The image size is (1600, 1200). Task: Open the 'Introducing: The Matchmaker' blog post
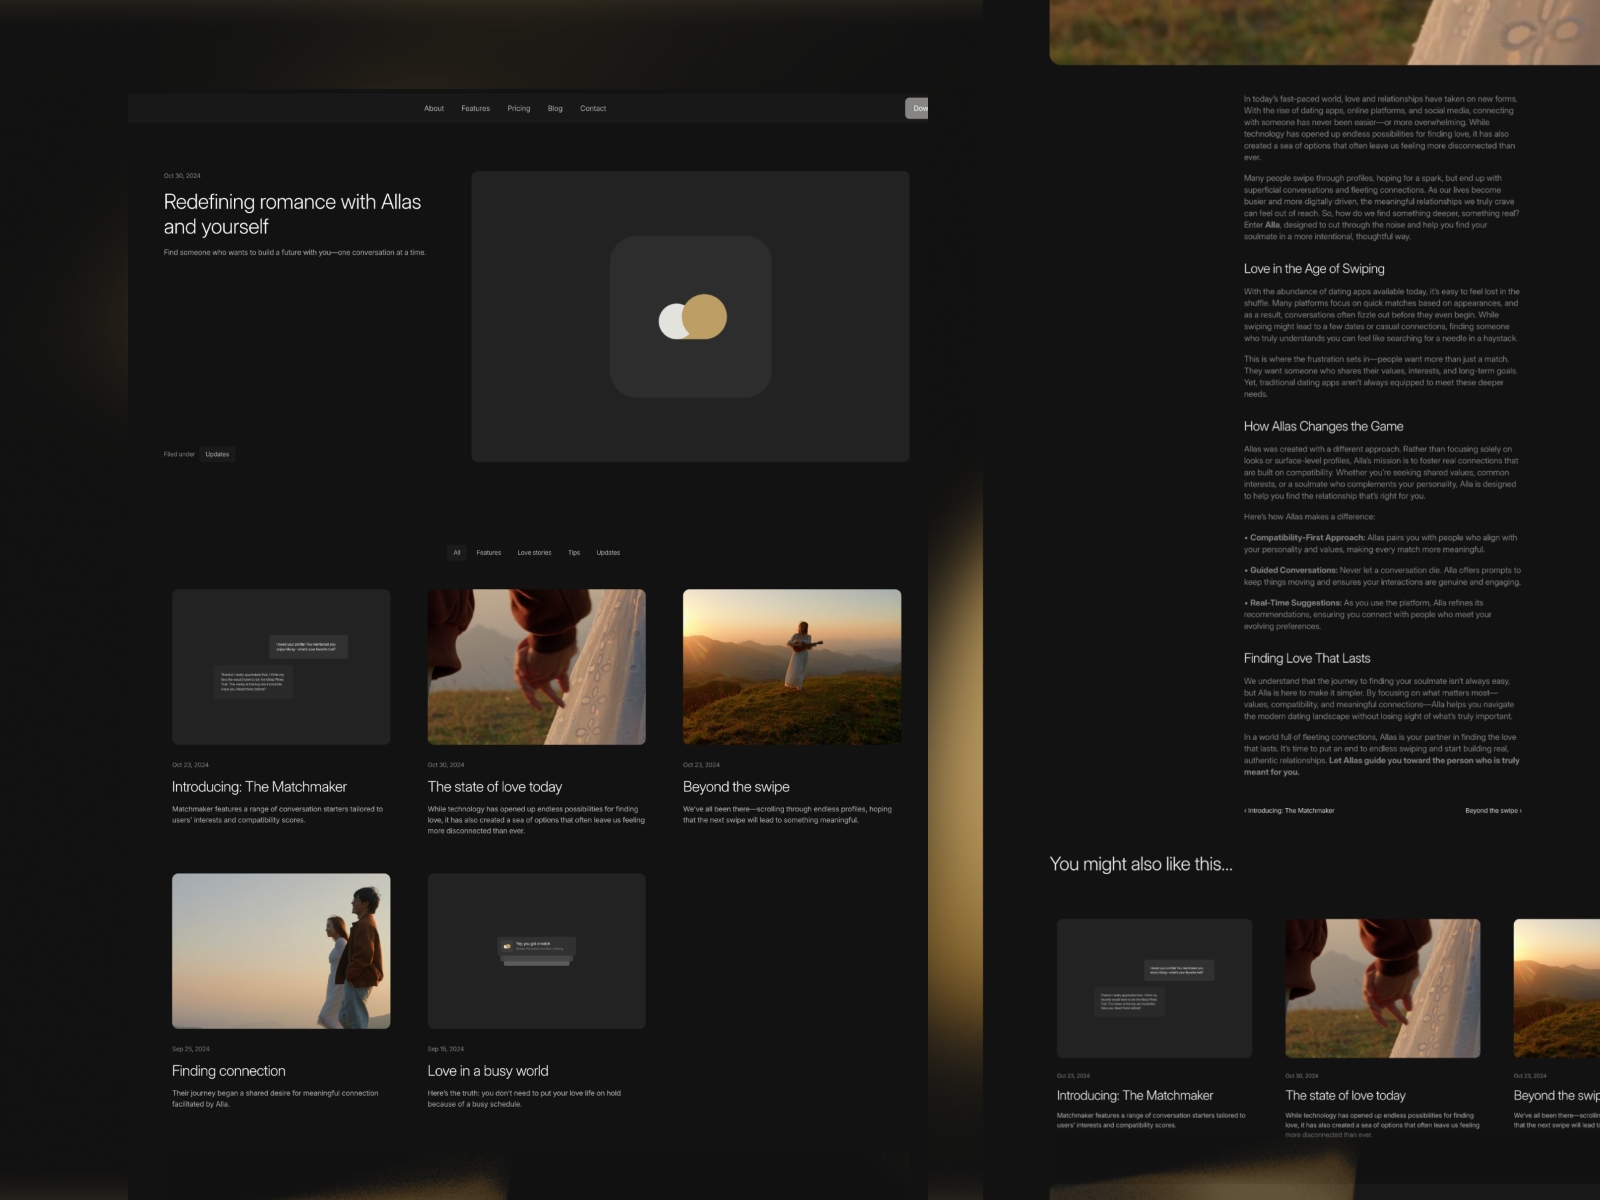(x=261, y=786)
